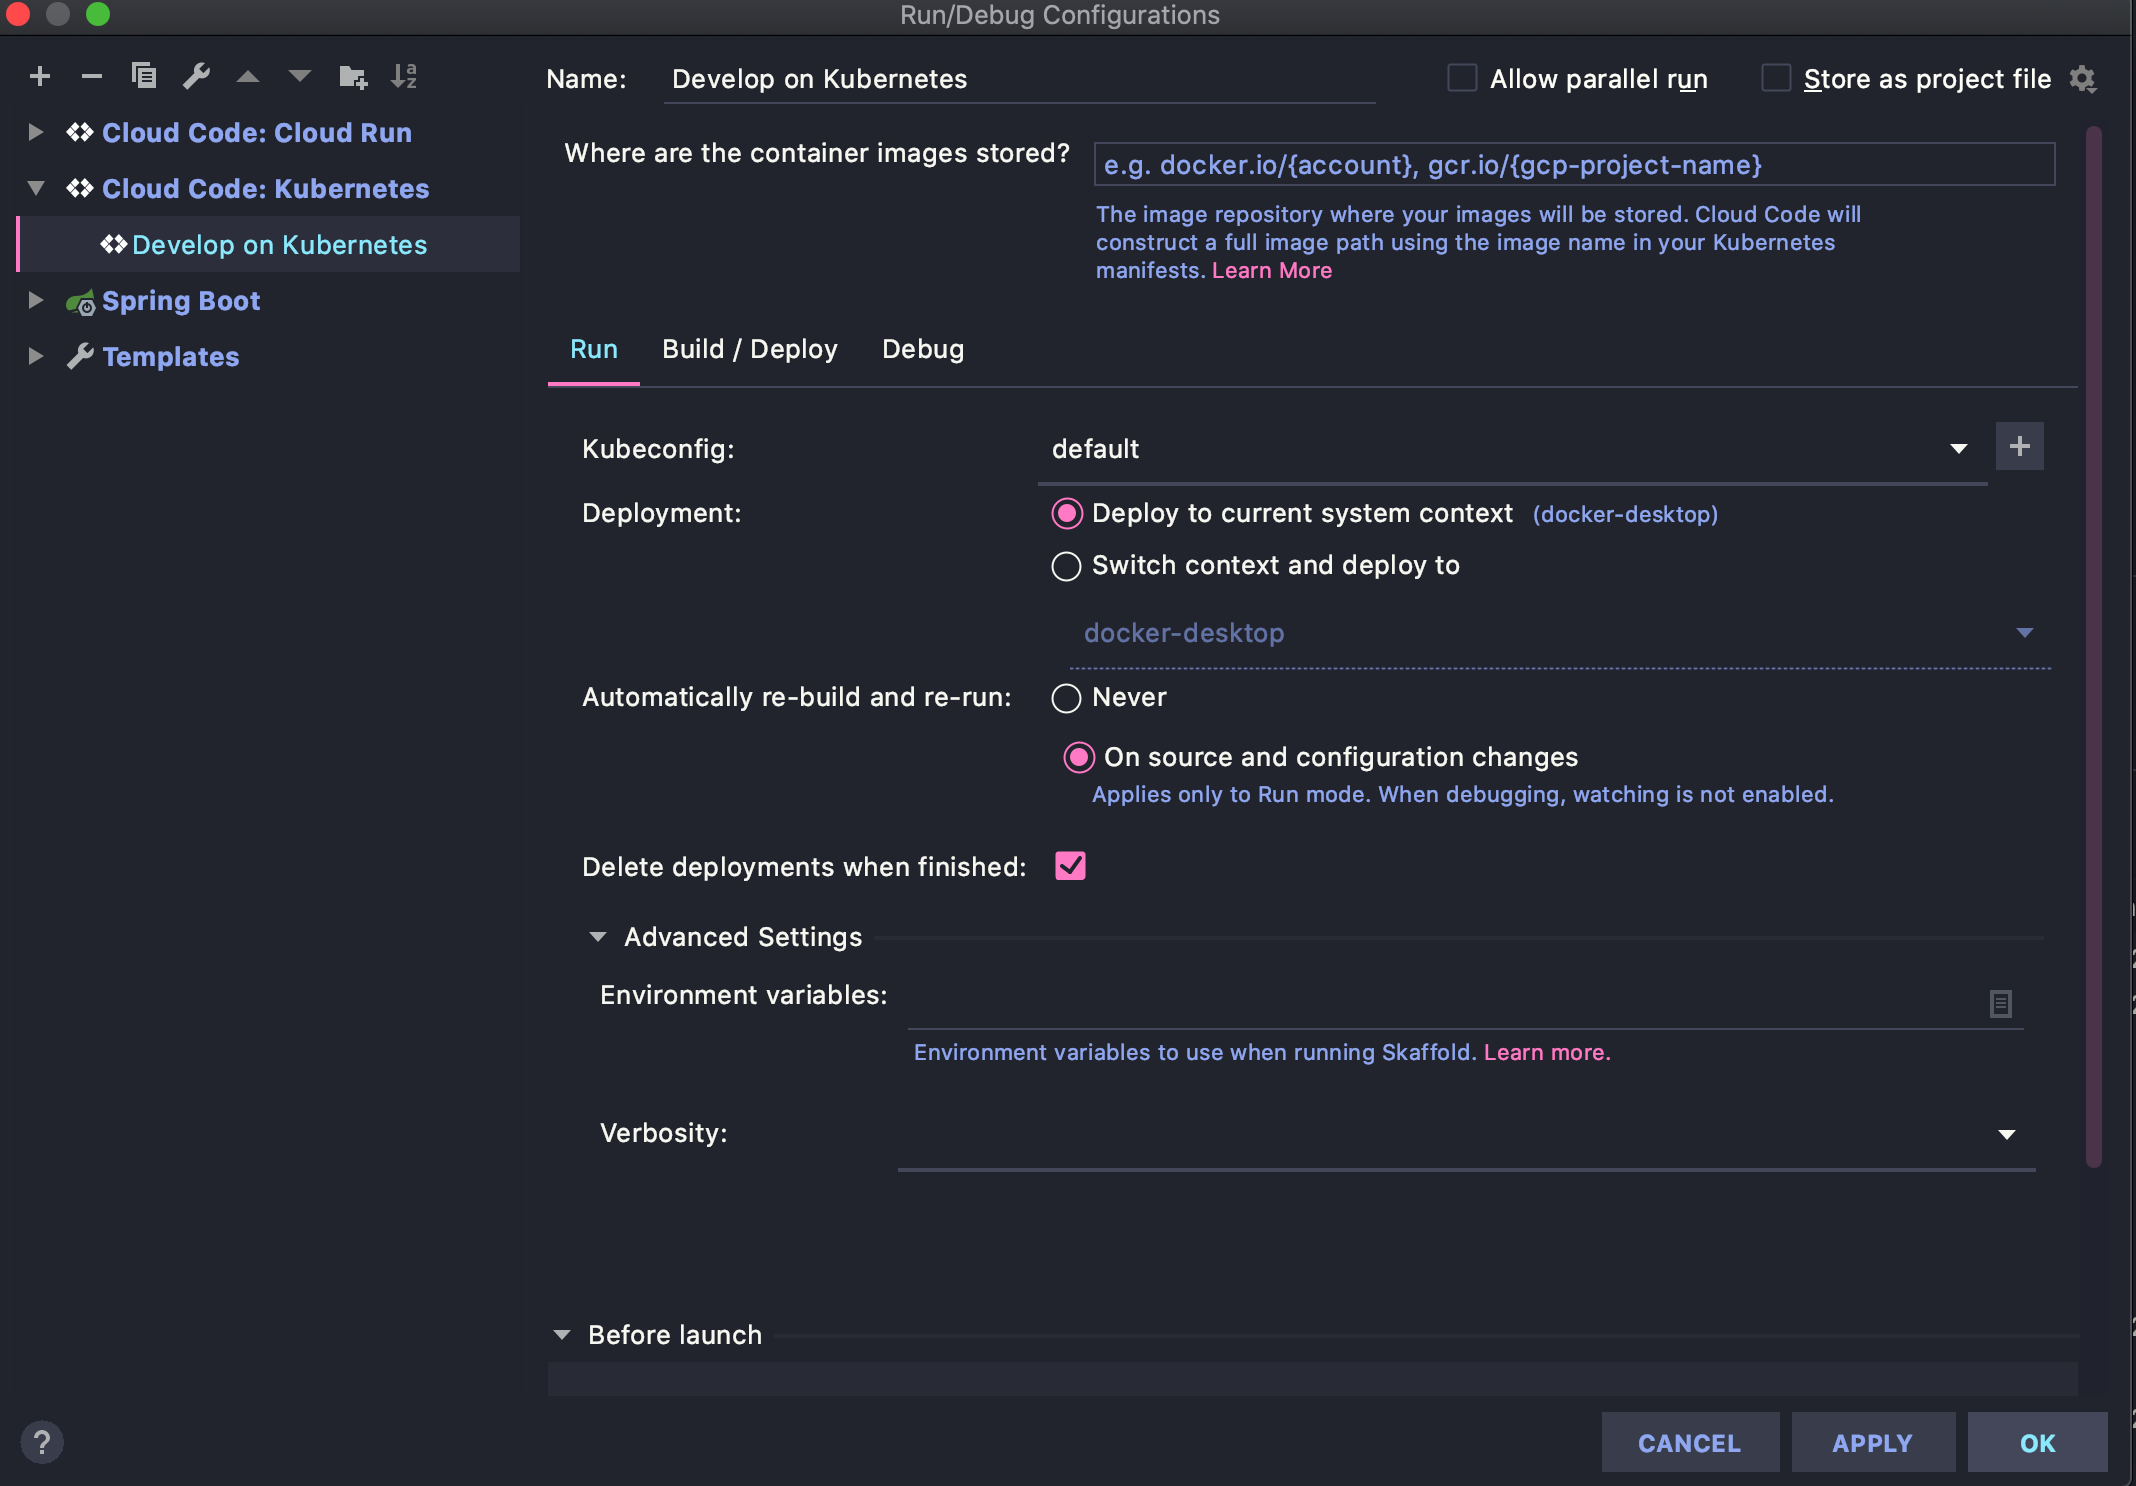Click the remove configuration minus icon
Screen dimensions: 2136x1486
click(92, 76)
